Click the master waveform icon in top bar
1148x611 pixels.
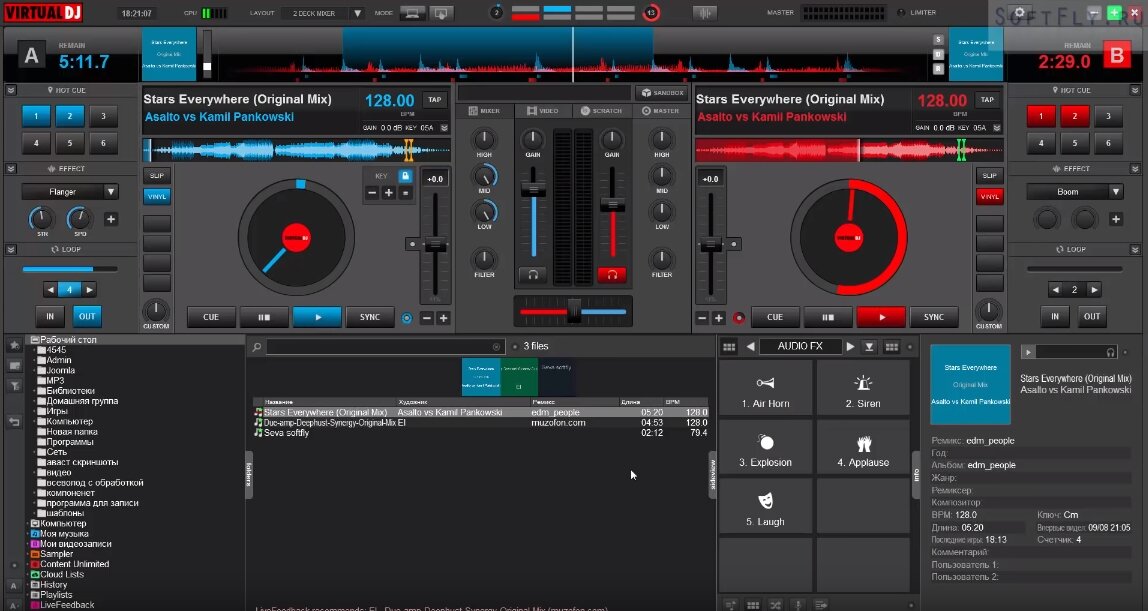pos(704,12)
